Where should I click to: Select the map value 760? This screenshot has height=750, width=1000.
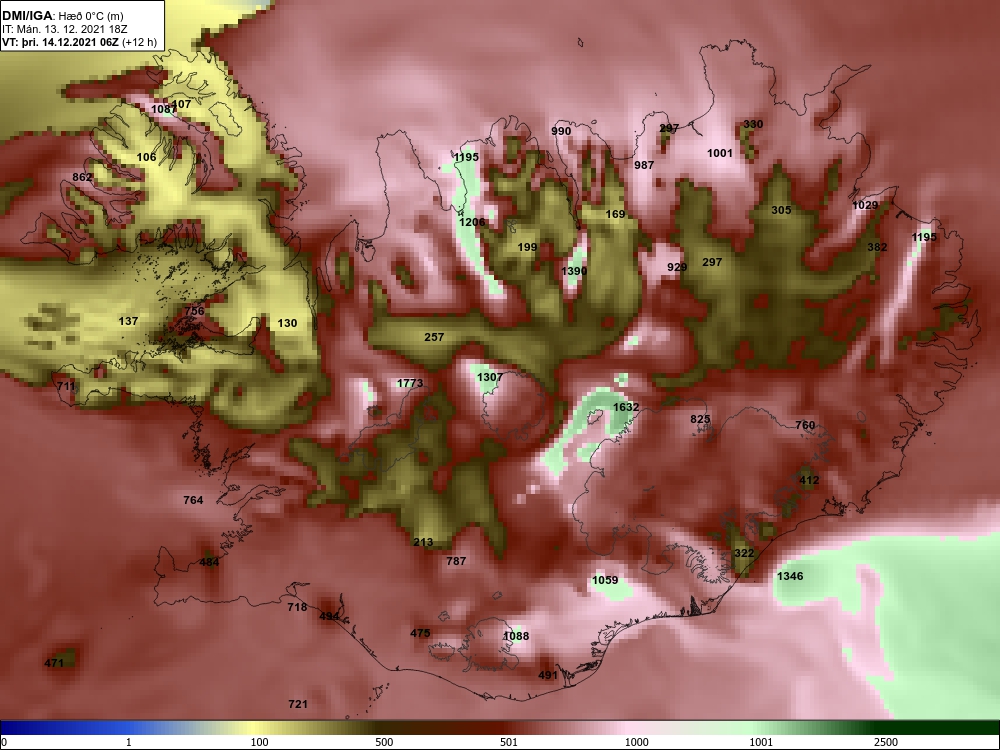(x=805, y=425)
